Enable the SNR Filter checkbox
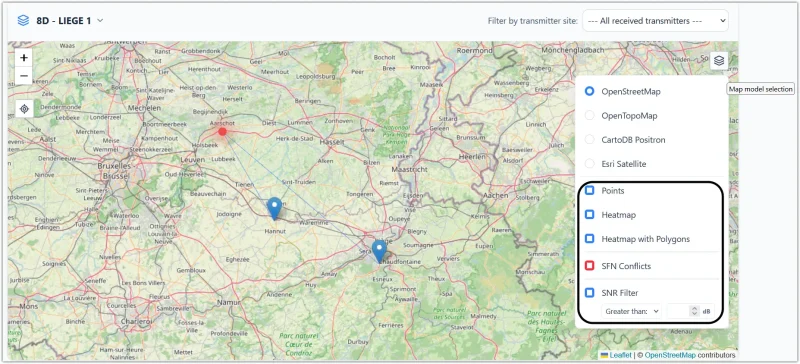The height and width of the screenshot is (364, 800). (x=589, y=293)
